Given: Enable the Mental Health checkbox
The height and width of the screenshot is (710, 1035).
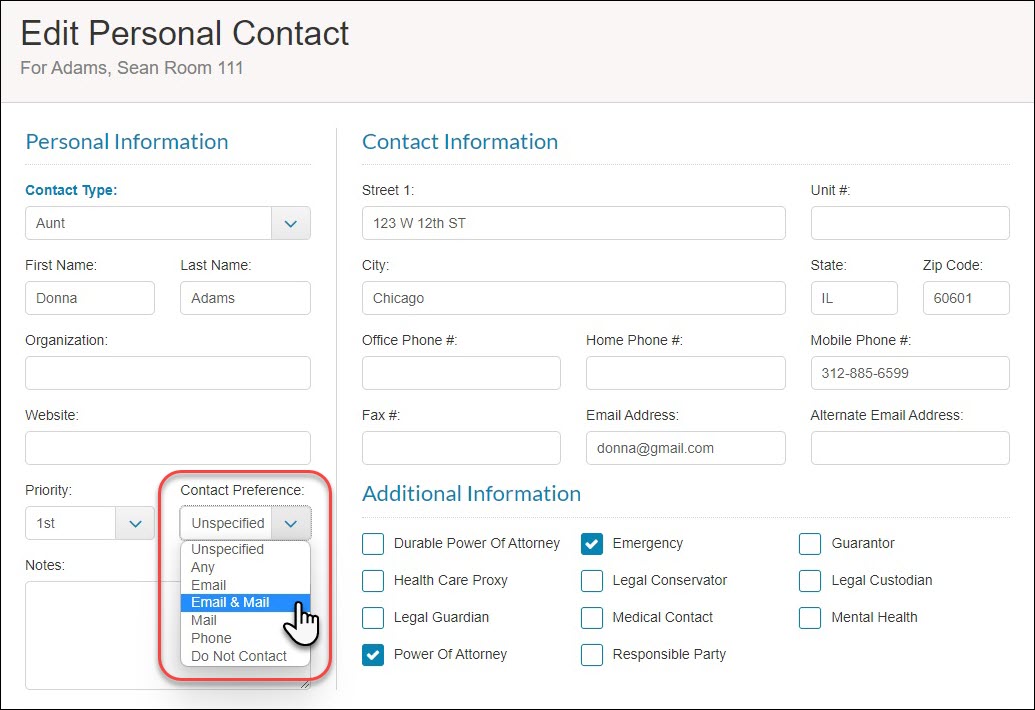Looking at the screenshot, I should click(810, 618).
